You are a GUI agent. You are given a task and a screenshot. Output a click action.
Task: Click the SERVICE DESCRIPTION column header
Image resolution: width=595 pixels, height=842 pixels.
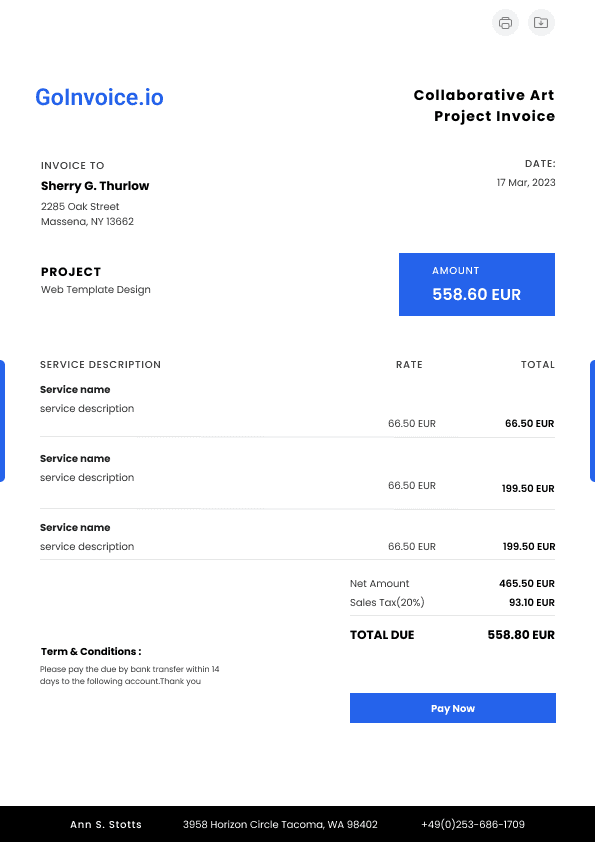pos(100,365)
